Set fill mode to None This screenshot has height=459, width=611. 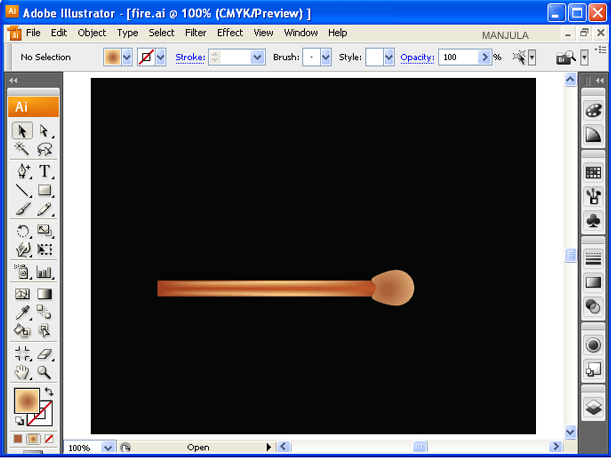click(x=49, y=439)
